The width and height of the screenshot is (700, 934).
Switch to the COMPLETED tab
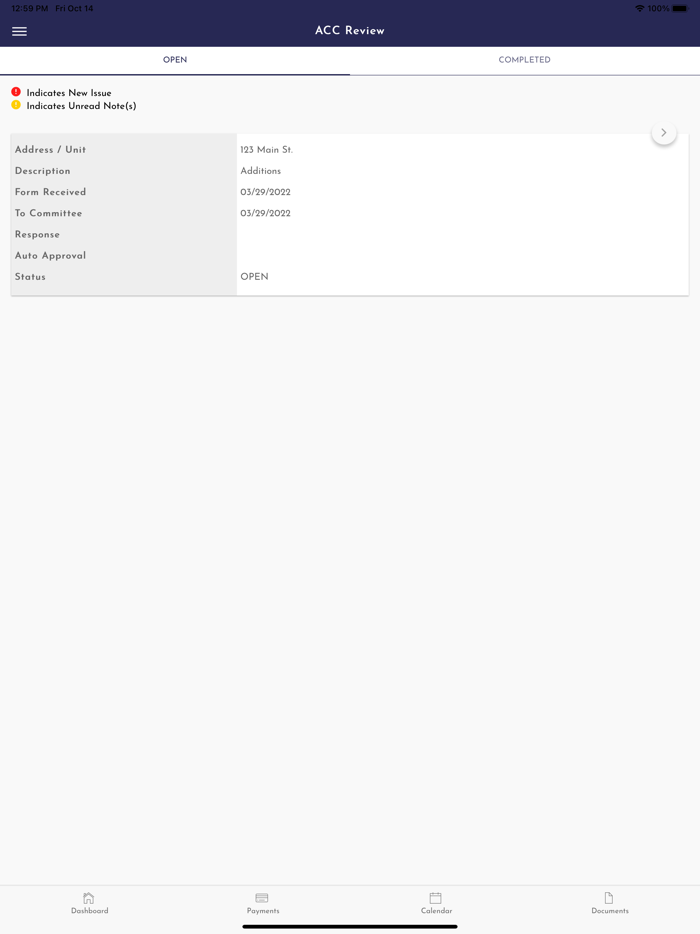[525, 60]
